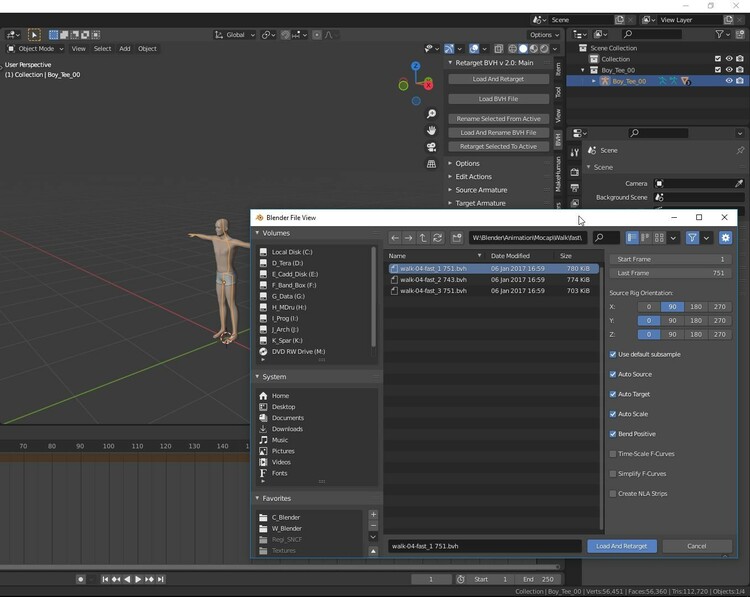The image size is (750, 597).
Task: Open the Object Mode dropdown
Action: [x=35, y=48]
